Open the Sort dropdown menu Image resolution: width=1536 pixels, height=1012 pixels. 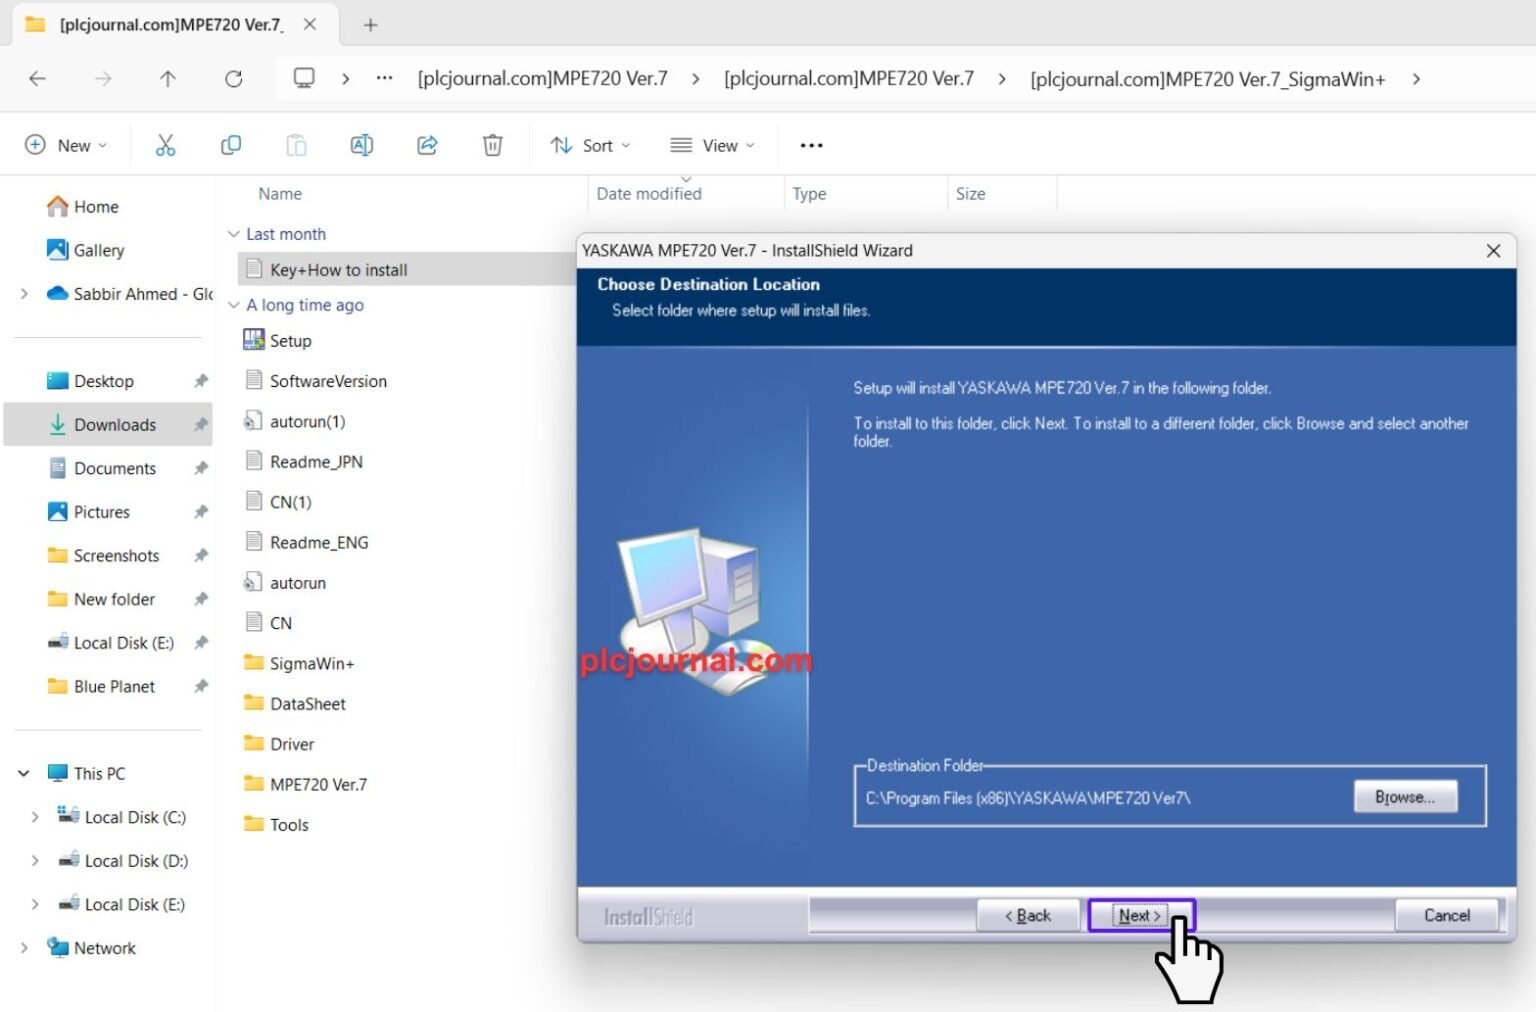tap(590, 145)
